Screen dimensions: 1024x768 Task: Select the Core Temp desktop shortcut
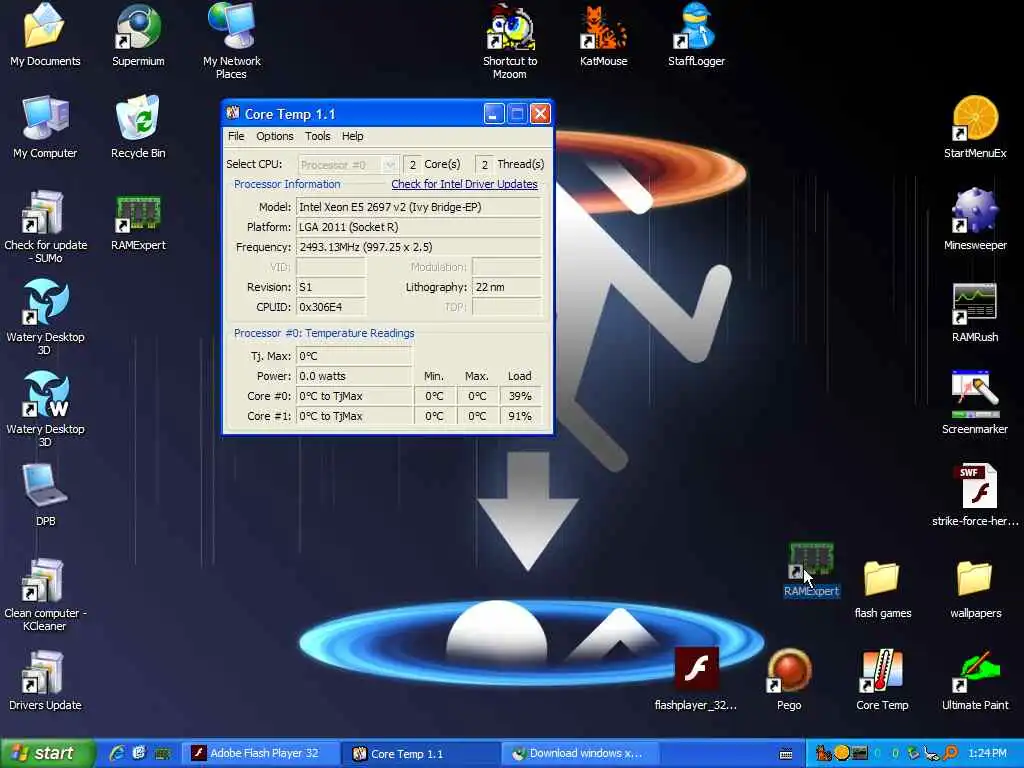(882, 679)
